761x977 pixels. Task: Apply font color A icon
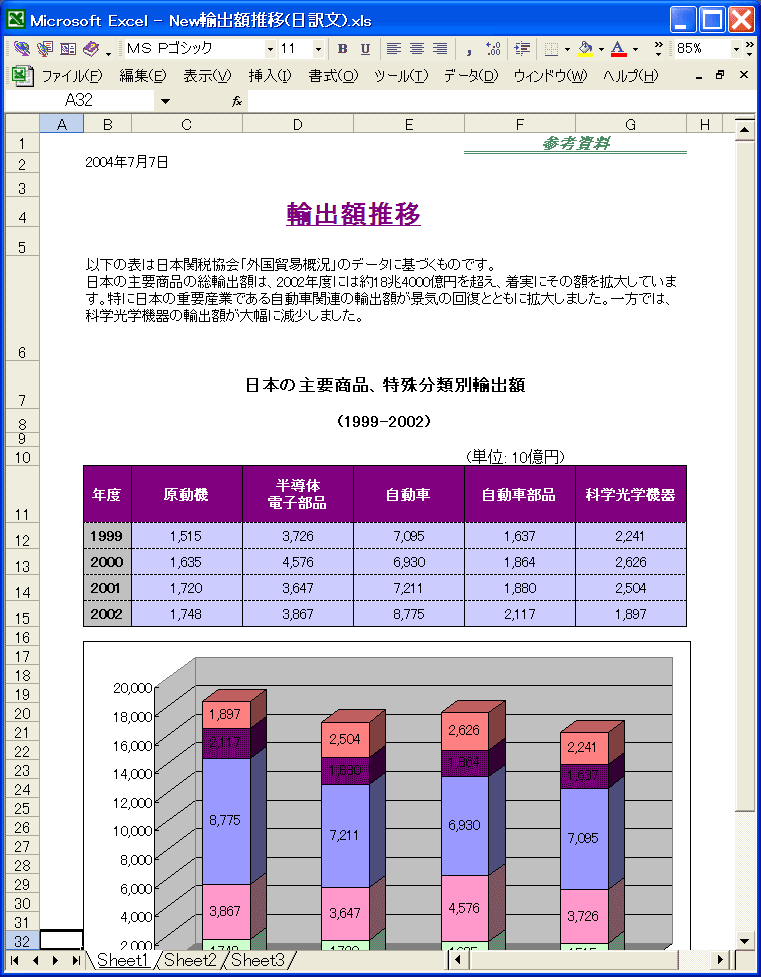[618, 49]
